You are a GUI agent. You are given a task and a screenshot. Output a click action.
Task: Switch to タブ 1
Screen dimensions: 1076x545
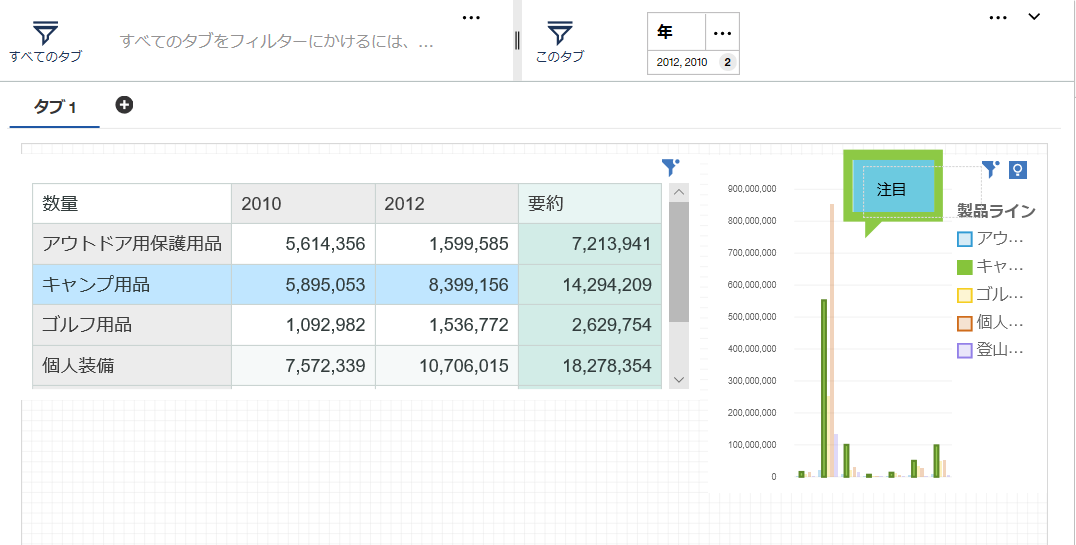55,107
